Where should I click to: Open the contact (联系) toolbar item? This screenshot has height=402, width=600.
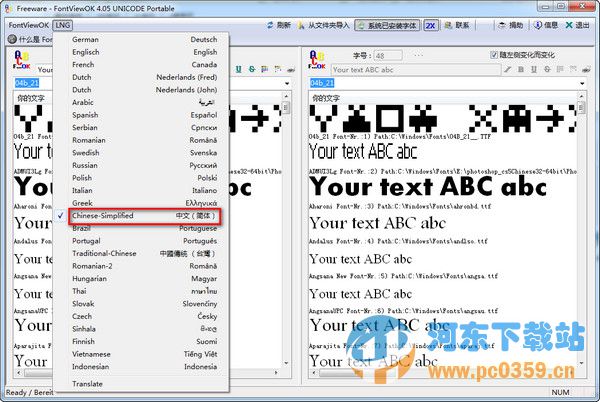pos(457,25)
